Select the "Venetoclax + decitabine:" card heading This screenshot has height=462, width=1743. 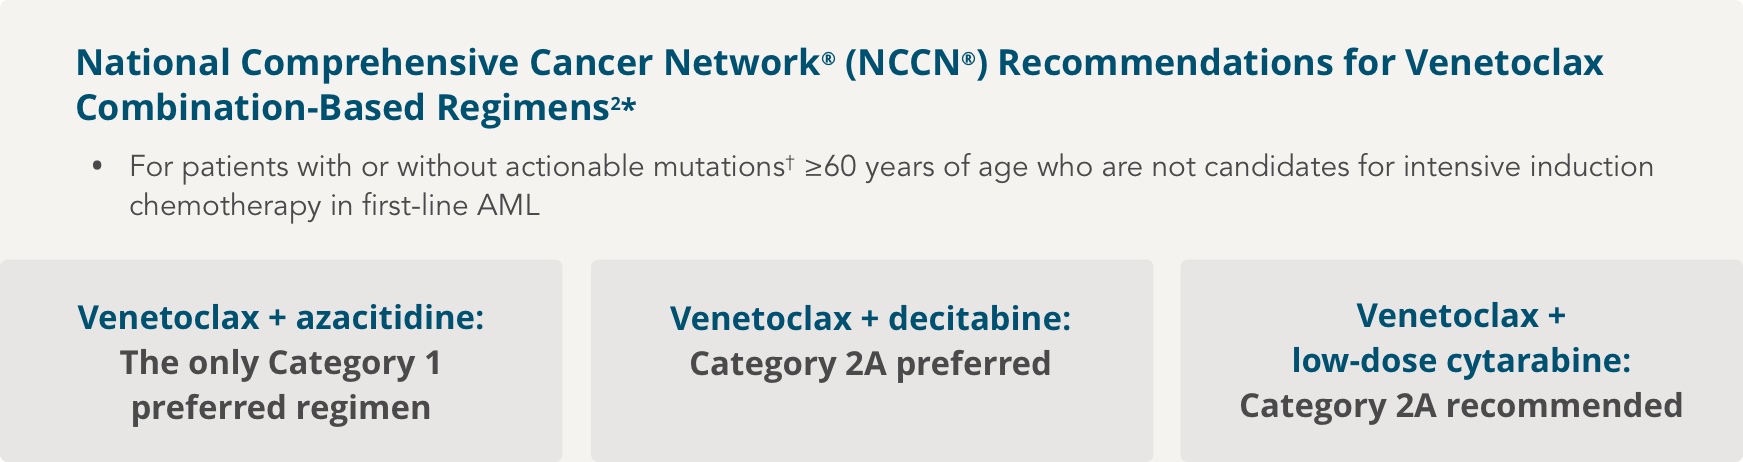[870, 319]
